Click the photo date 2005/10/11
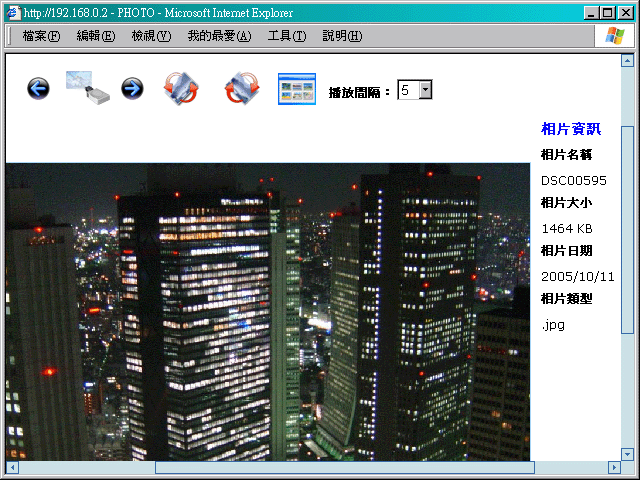The height and width of the screenshot is (480, 640). coord(578,277)
